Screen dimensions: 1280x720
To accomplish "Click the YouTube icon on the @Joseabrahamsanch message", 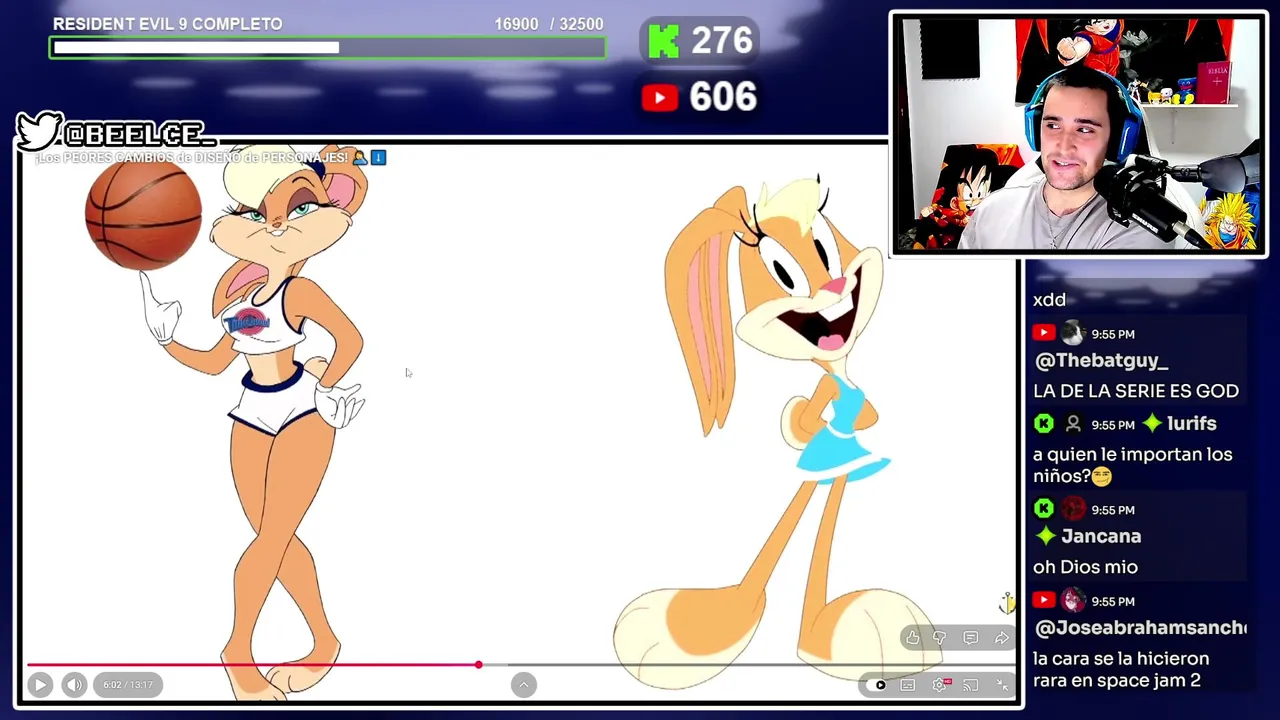I will coord(1043,600).
